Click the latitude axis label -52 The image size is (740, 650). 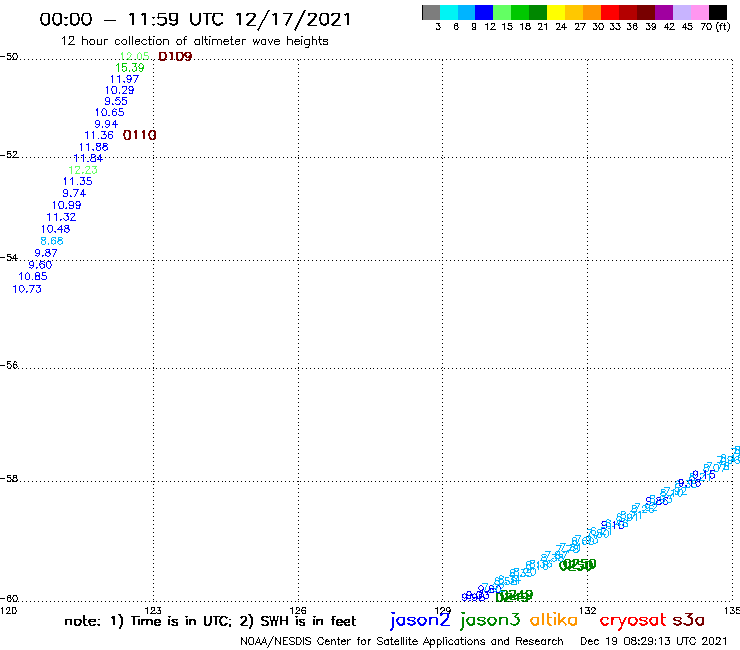9,155
